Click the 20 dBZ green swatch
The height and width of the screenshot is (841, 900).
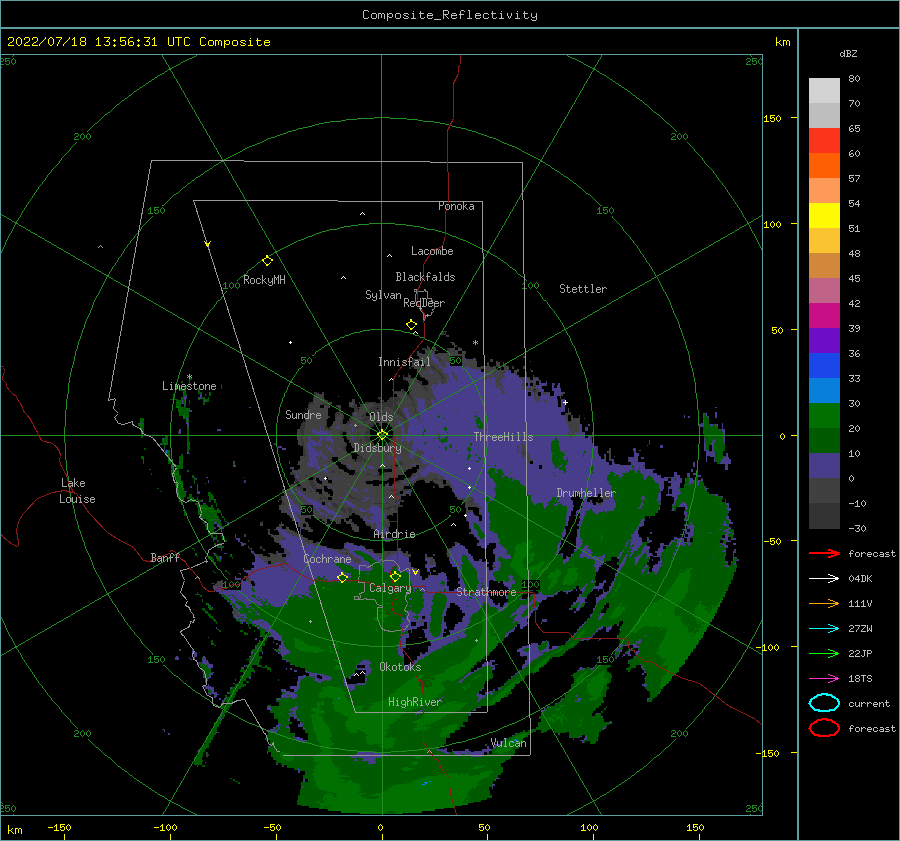[x=824, y=416]
